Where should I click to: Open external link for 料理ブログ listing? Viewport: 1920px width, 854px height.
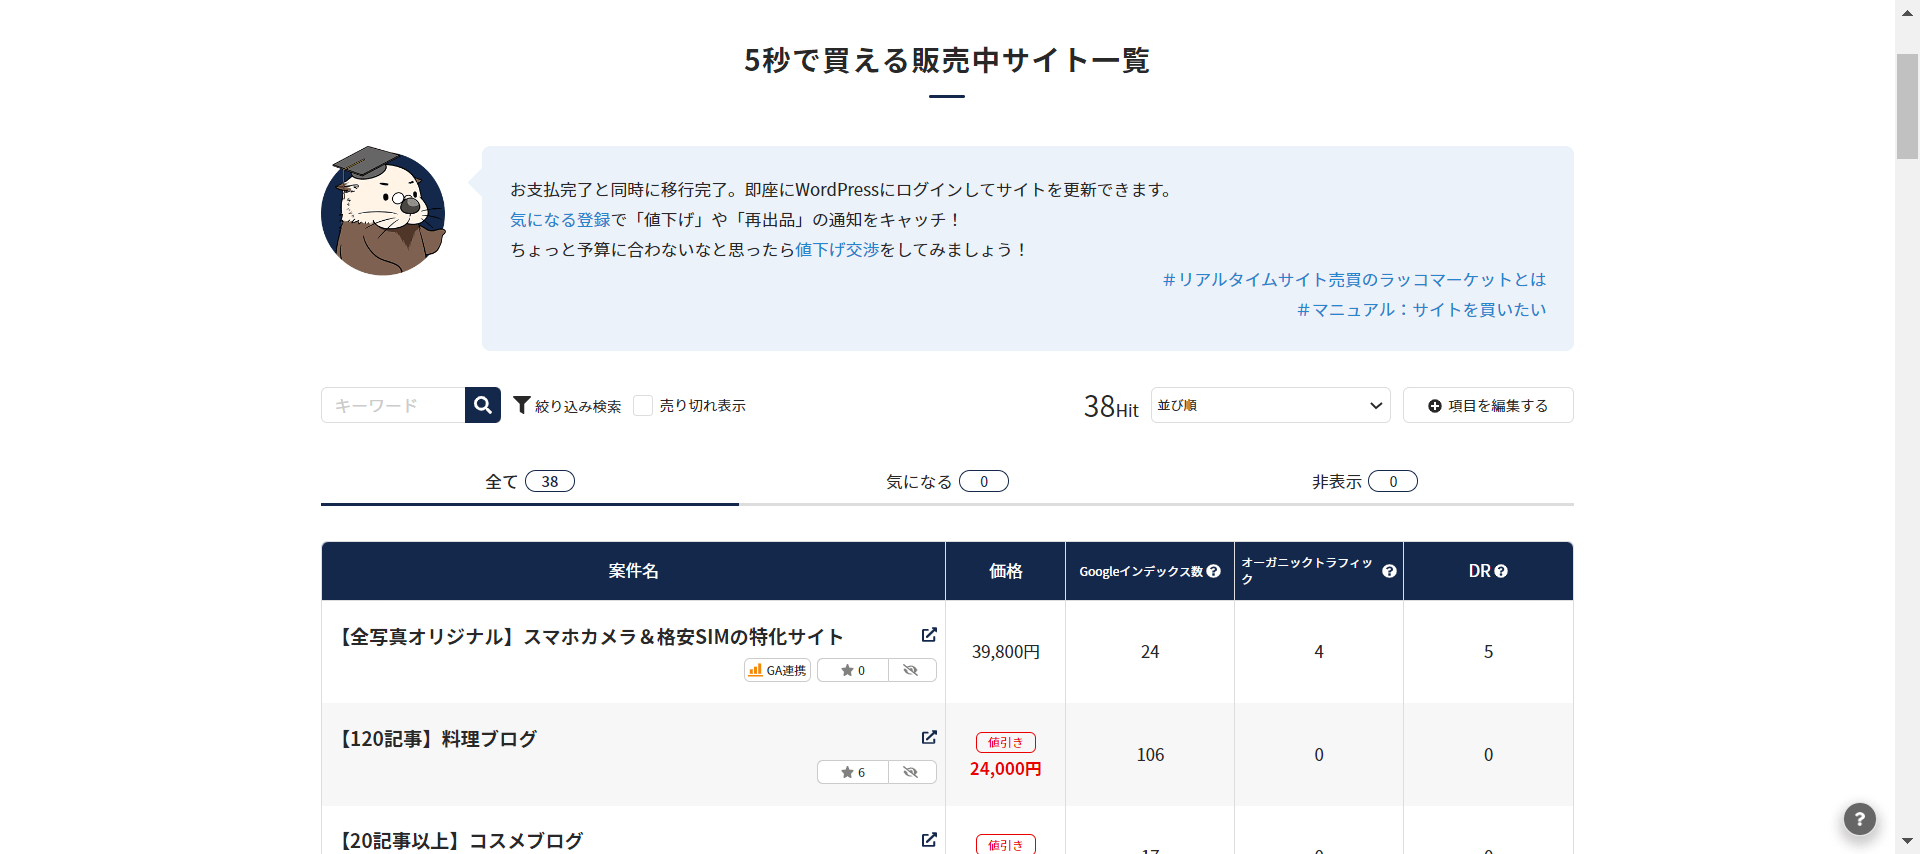tap(929, 737)
